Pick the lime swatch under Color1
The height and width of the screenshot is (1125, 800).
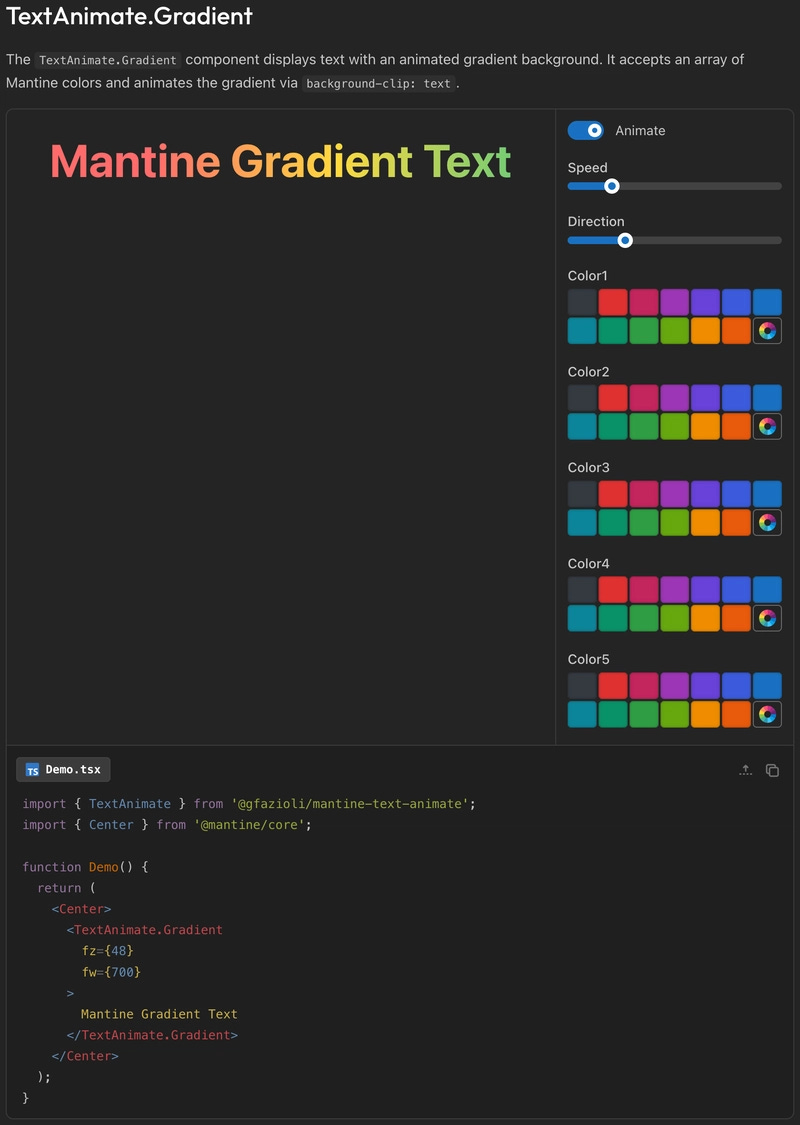[674, 331]
